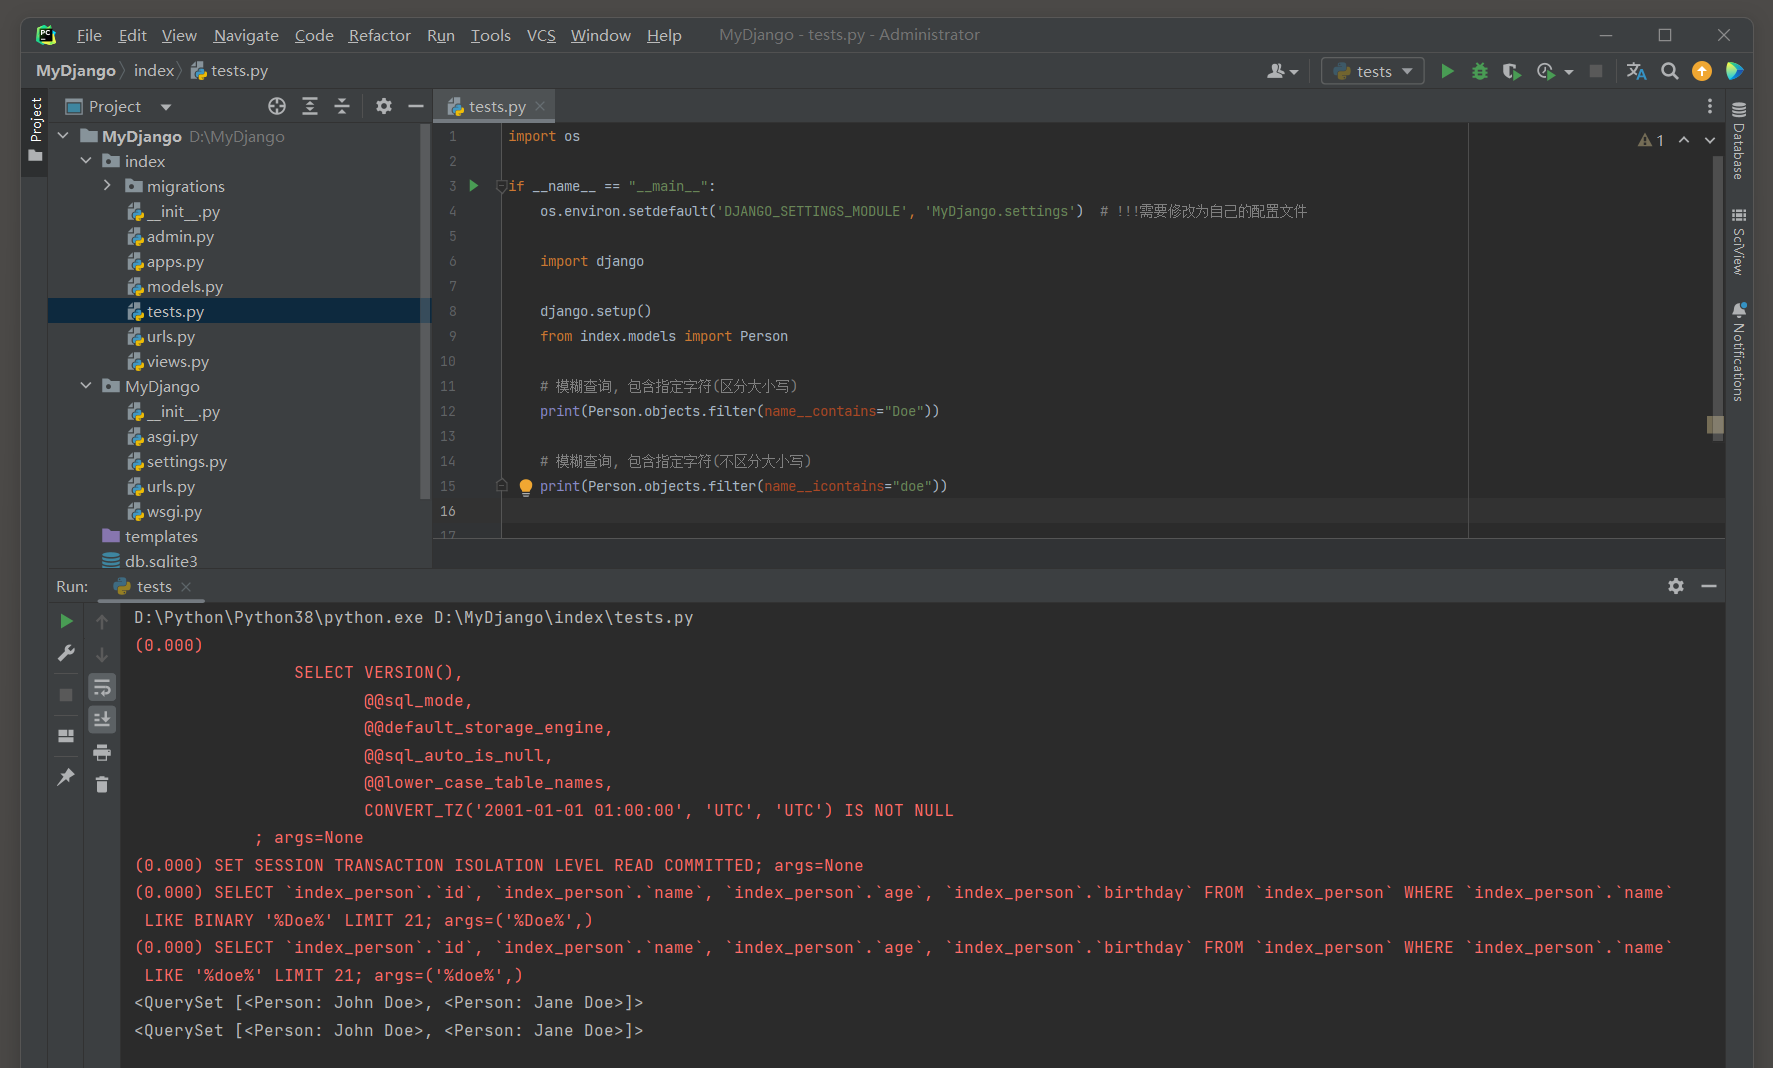Open the profiler run icon in toolbar
The height and width of the screenshot is (1068, 1773).
click(1546, 71)
